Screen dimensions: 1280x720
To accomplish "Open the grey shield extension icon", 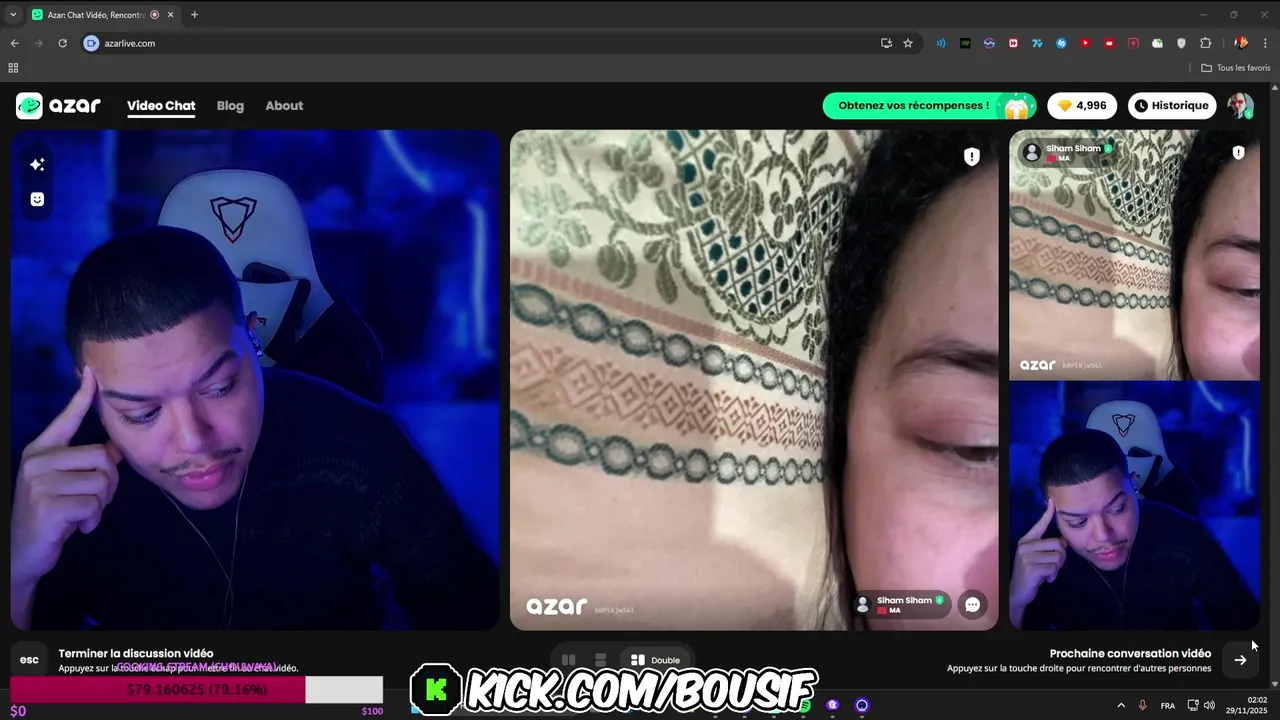I will click(x=1181, y=43).
